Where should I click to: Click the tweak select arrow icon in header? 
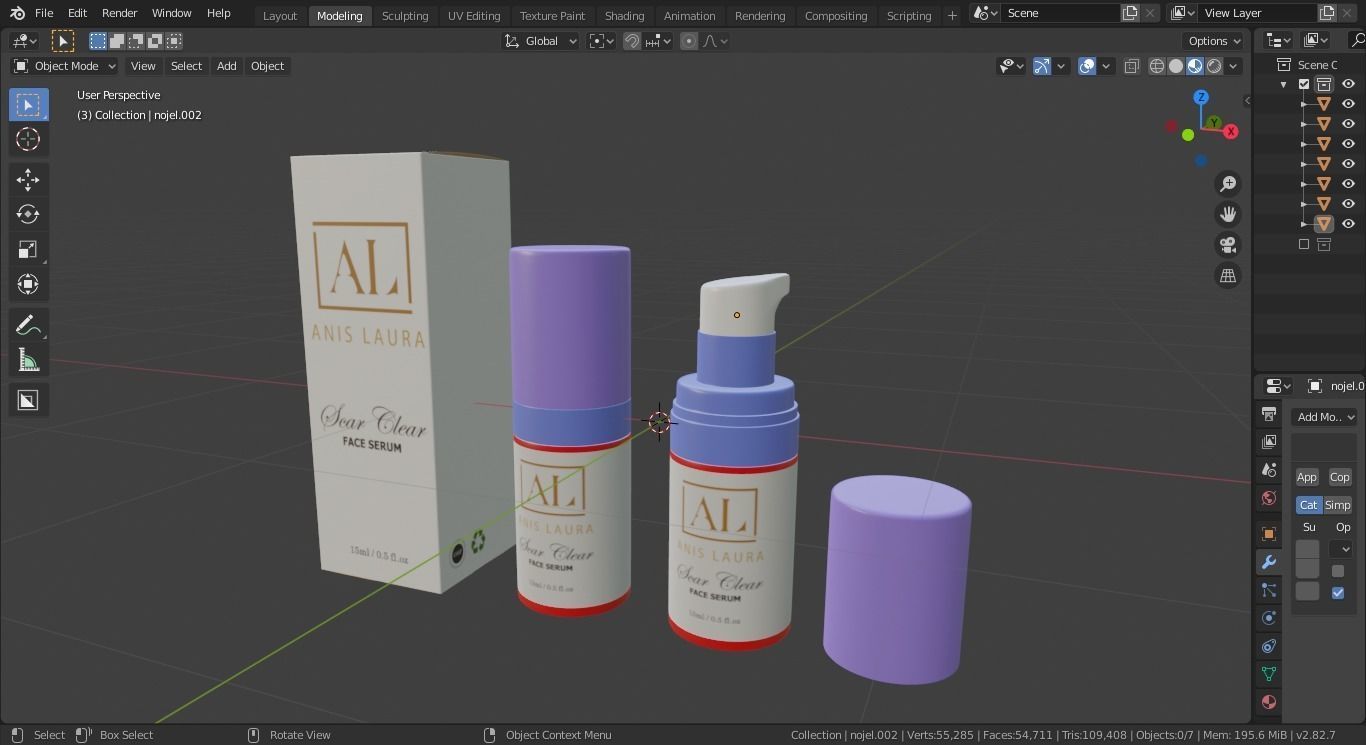(62, 41)
